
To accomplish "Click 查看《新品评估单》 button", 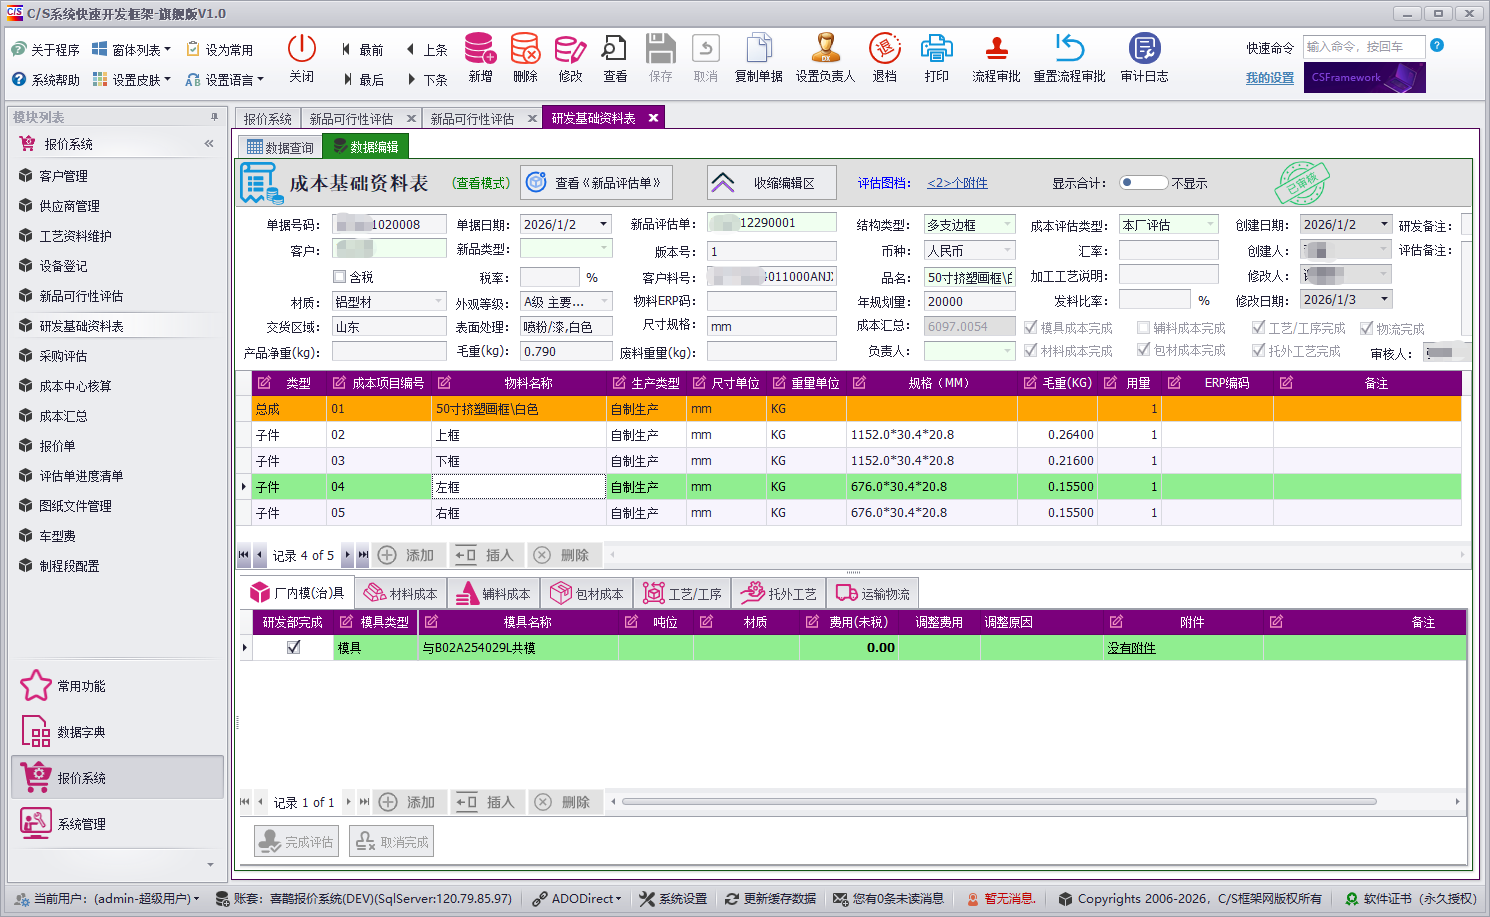I will point(597,182).
